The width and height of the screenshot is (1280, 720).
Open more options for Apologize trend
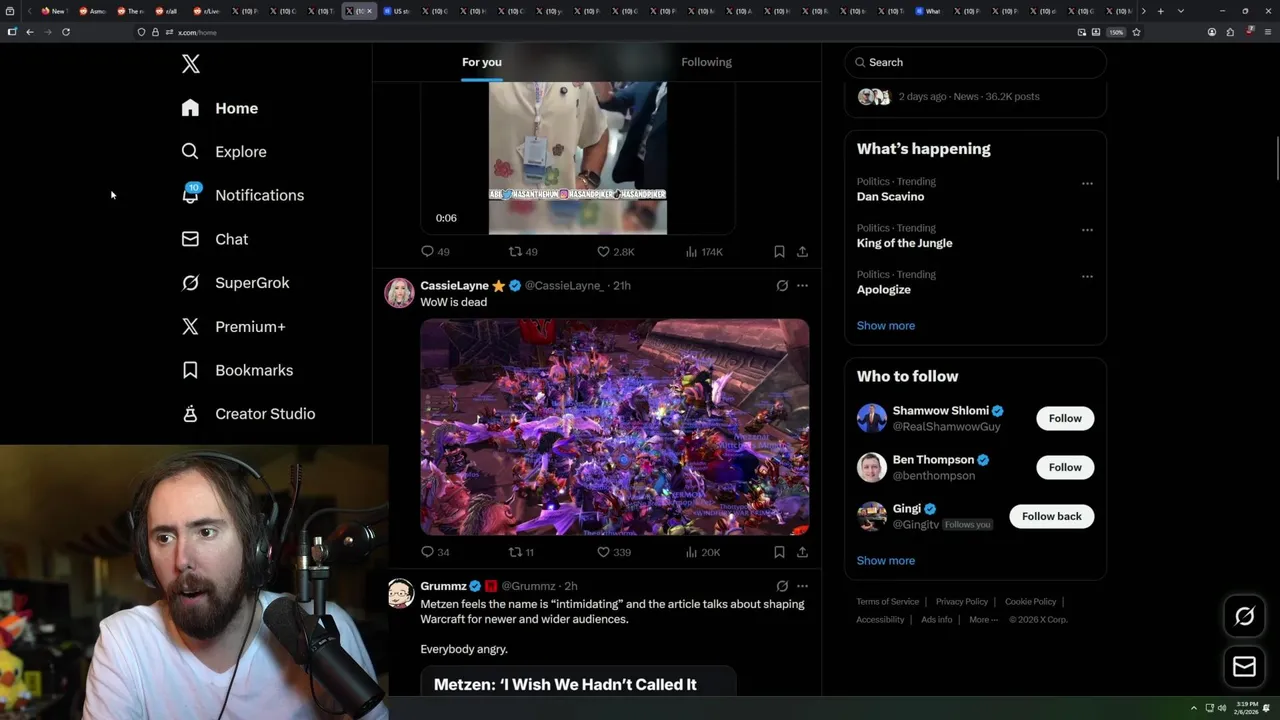1087,276
